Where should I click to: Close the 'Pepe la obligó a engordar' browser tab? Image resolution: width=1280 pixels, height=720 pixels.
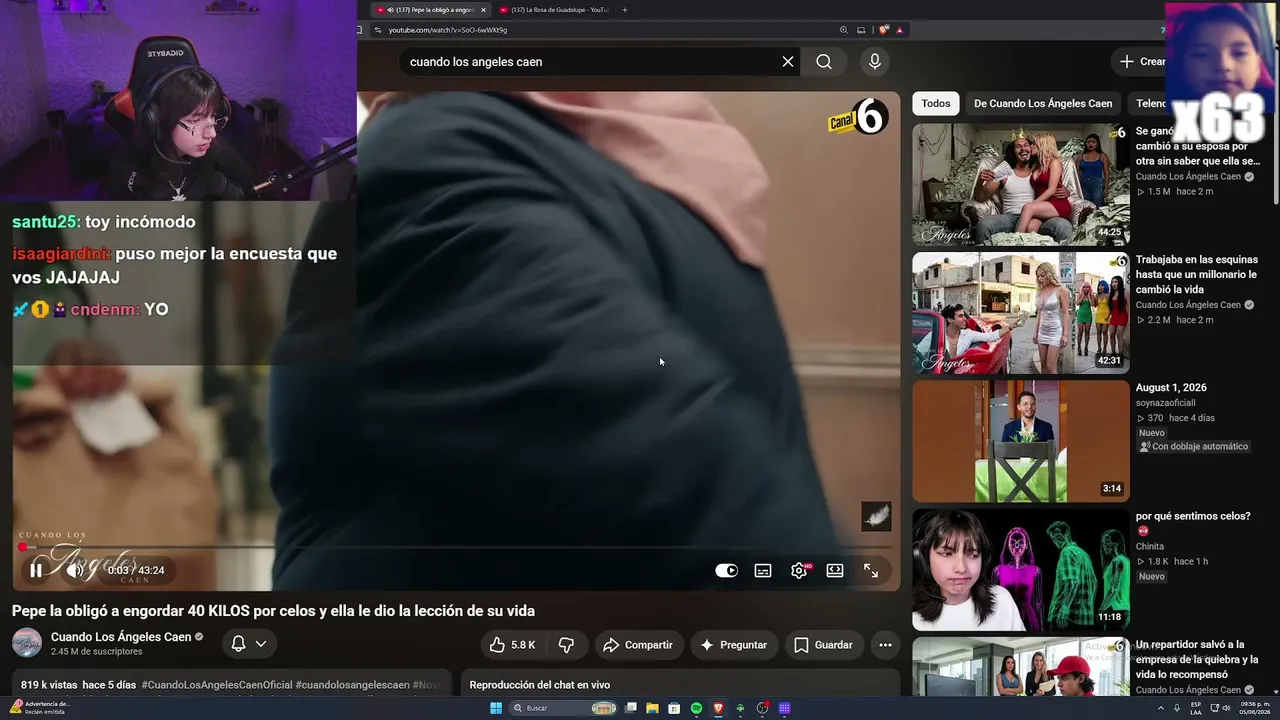click(483, 10)
